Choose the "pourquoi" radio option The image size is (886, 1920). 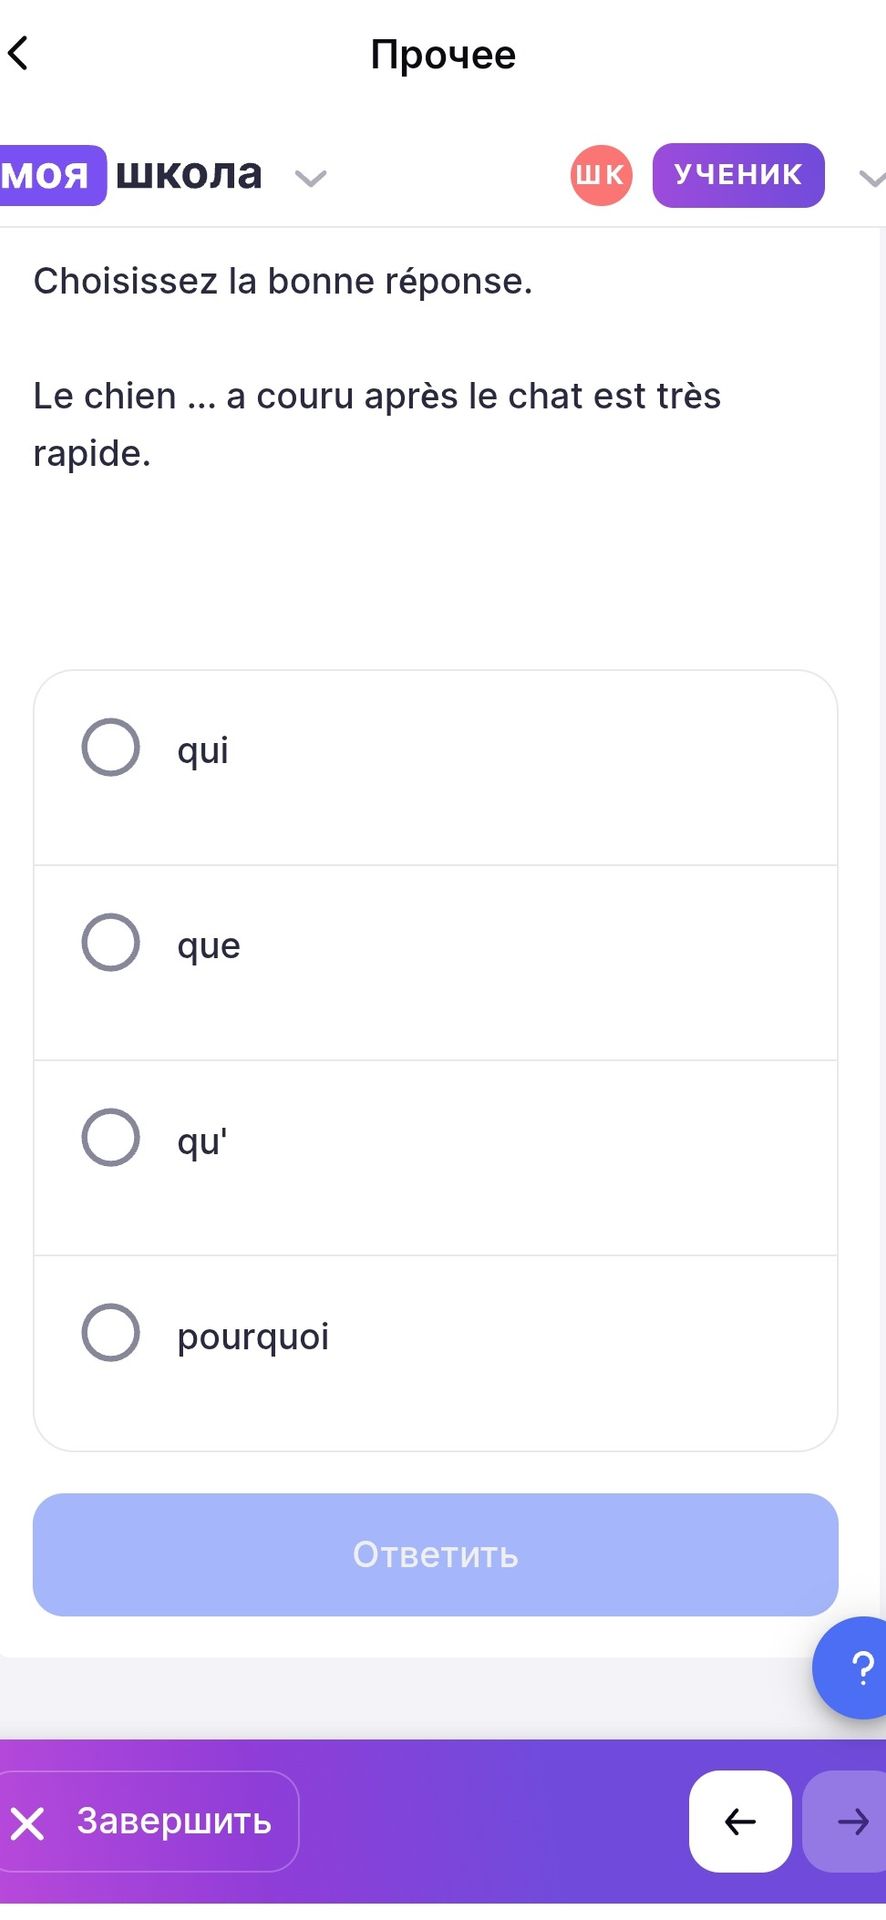tap(110, 1332)
